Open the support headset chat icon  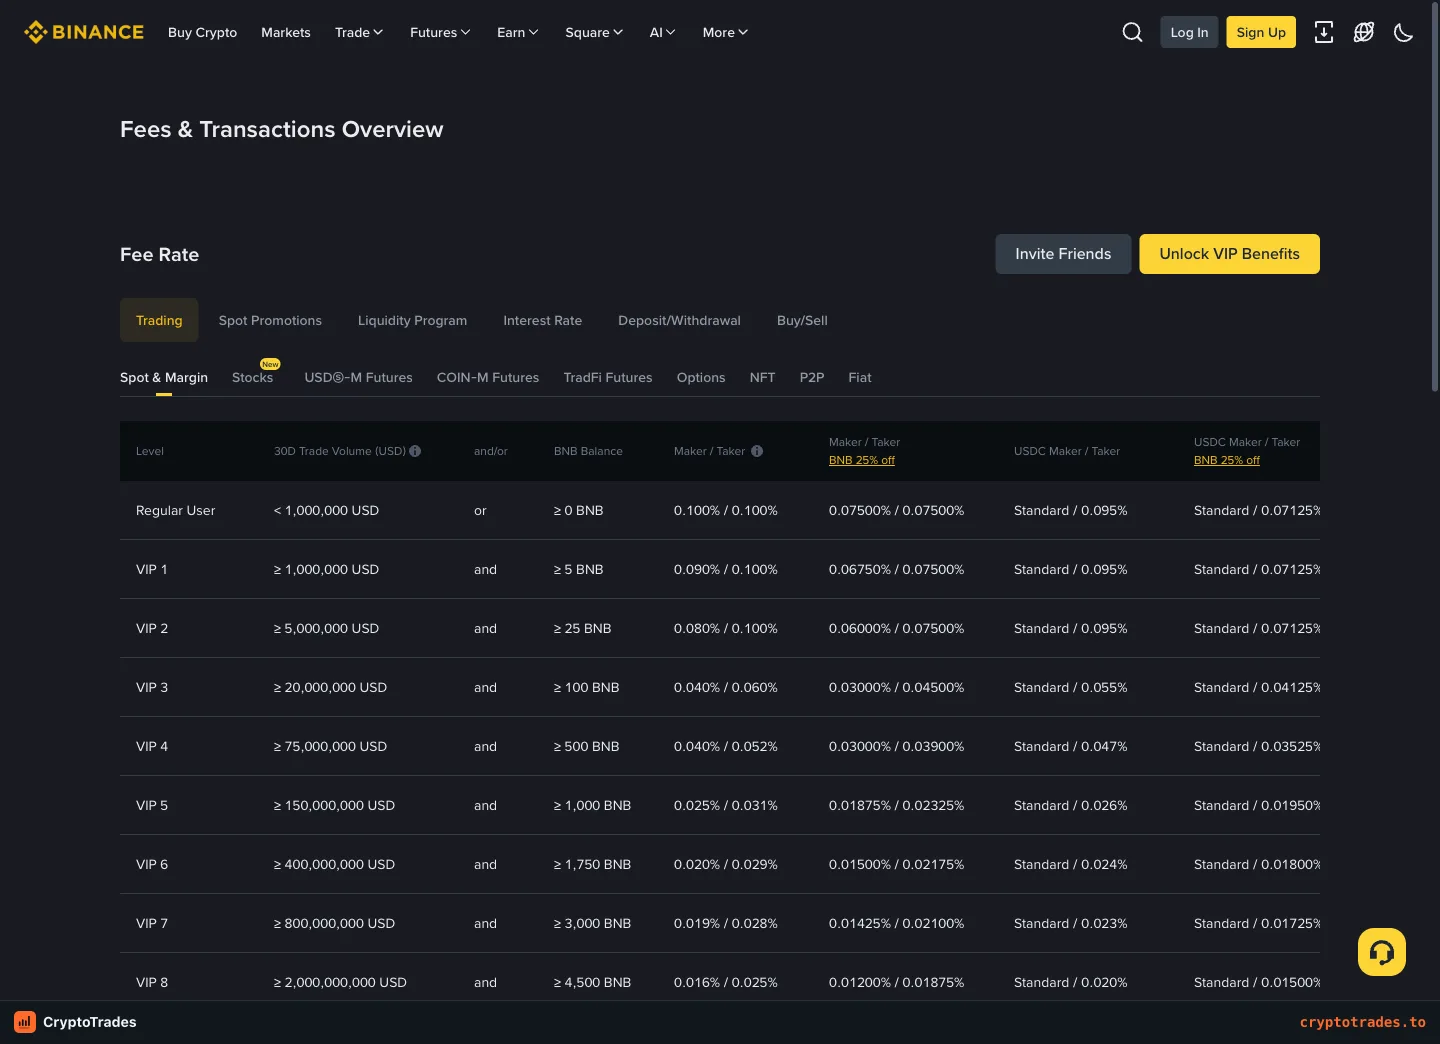click(1382, 952)
